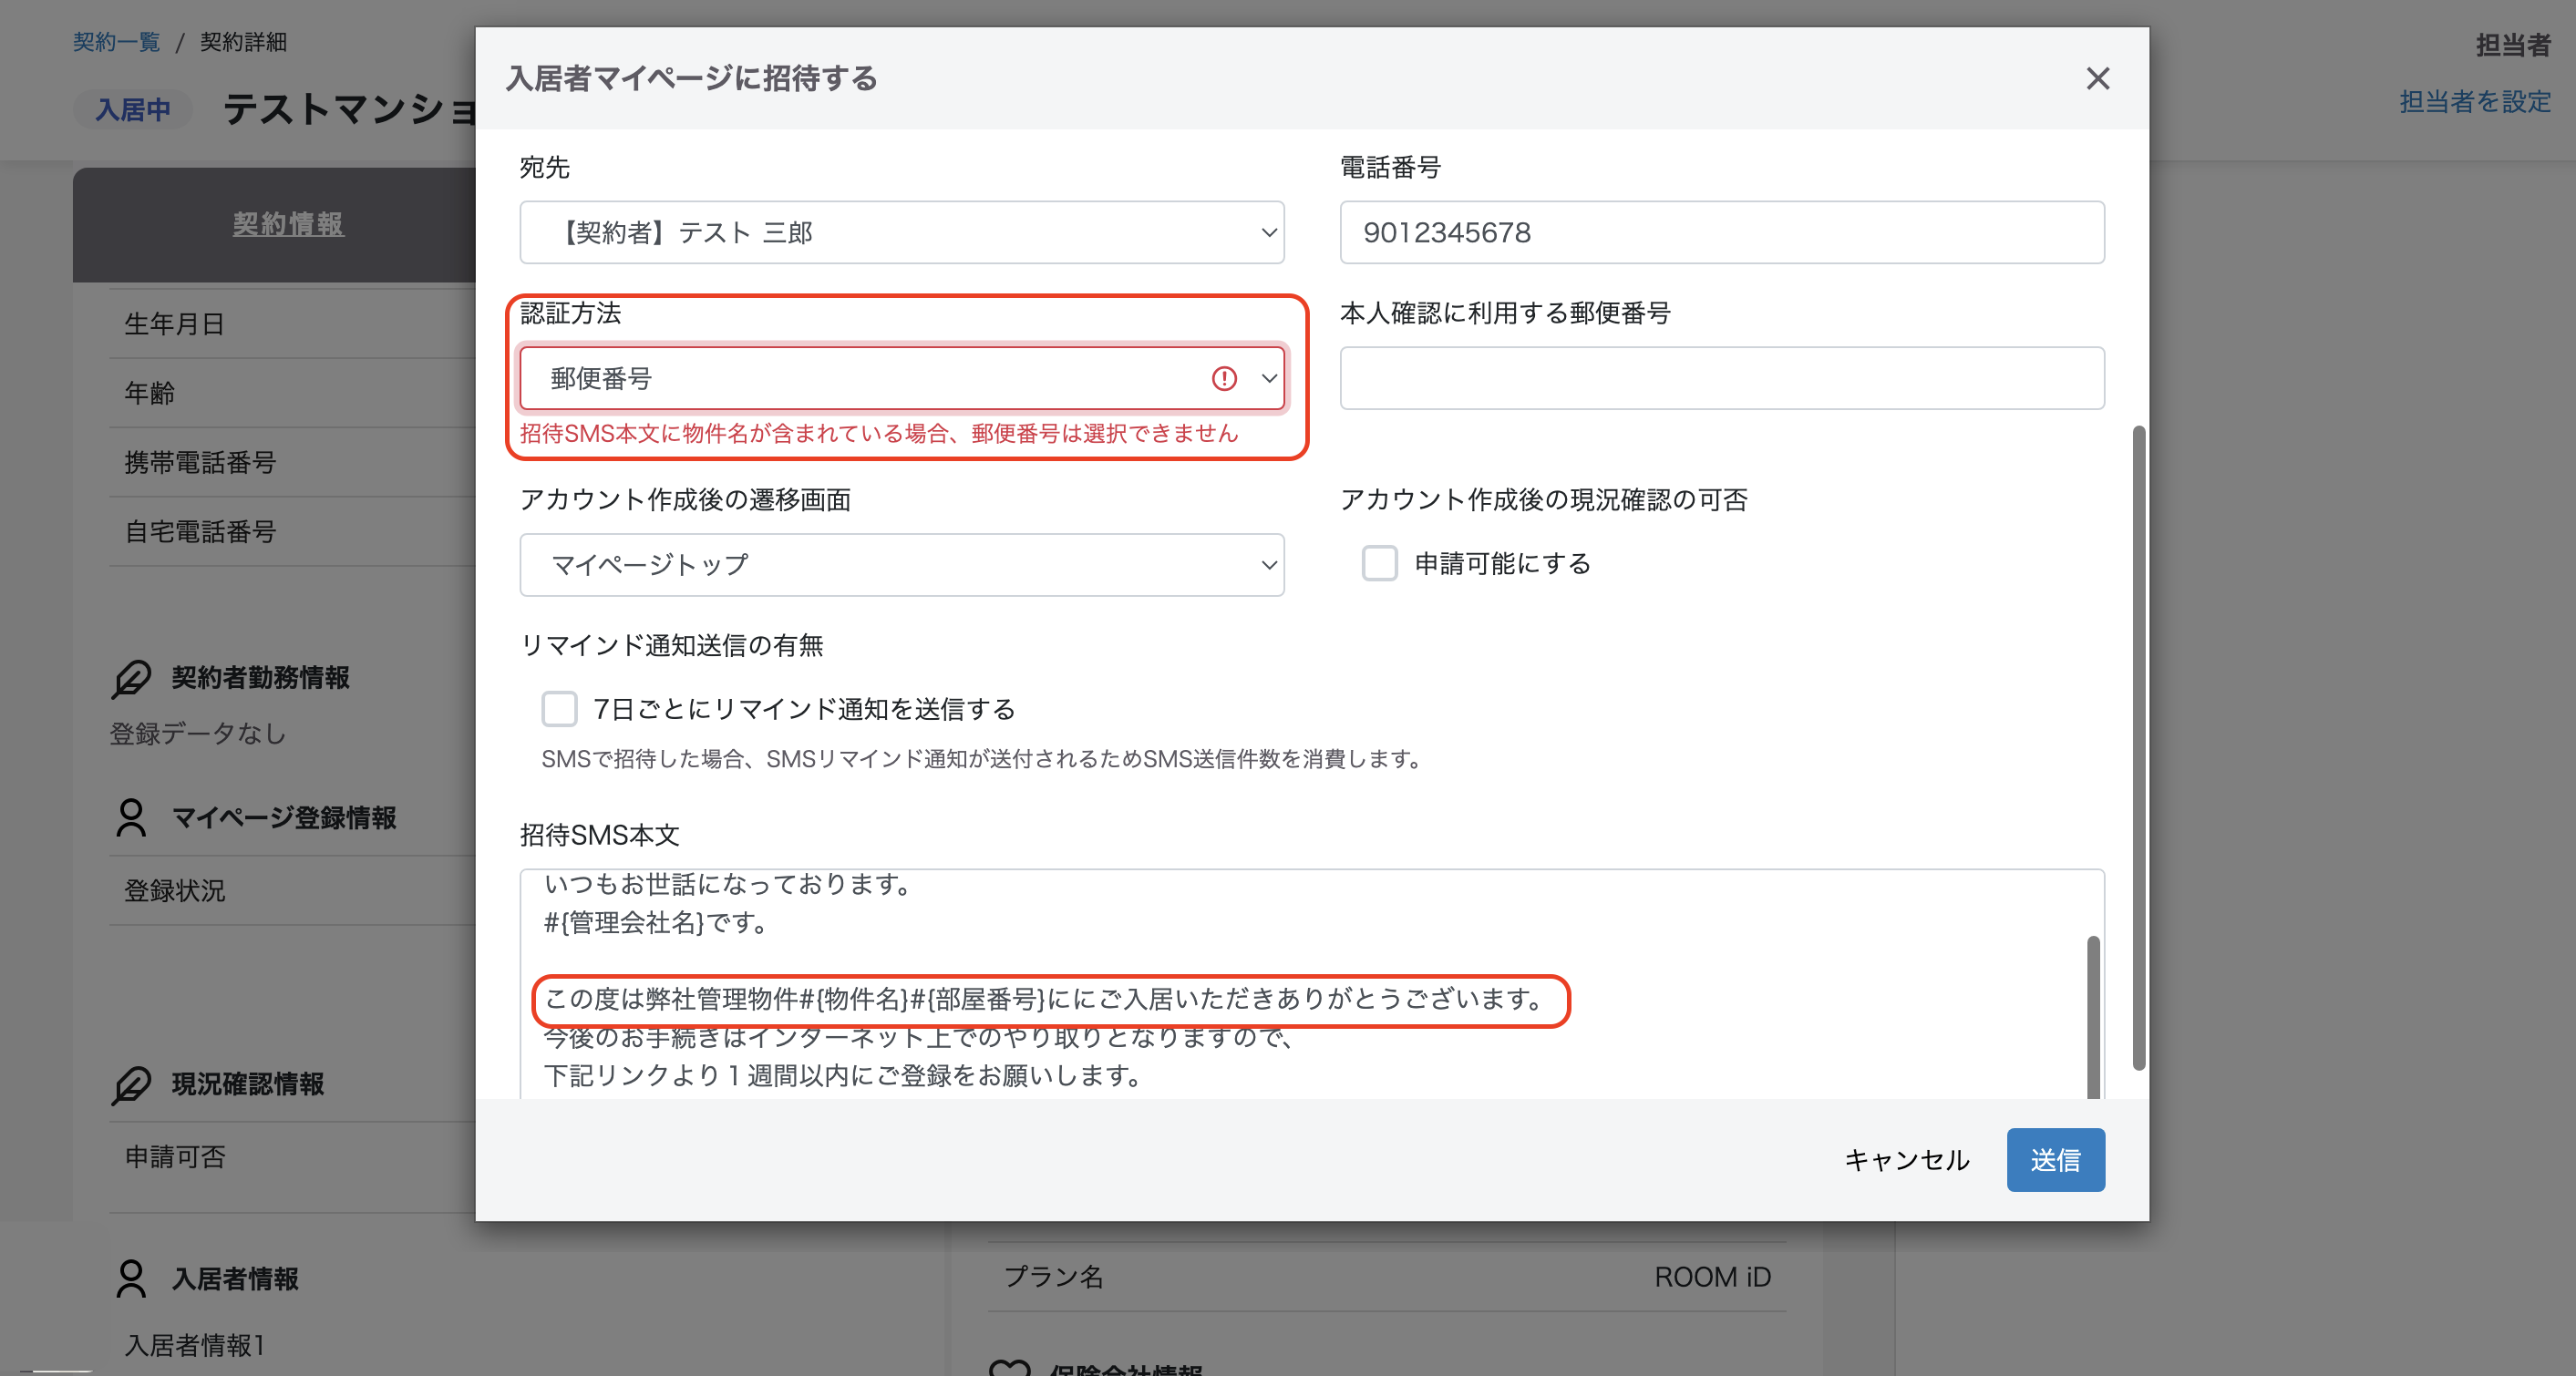Click the 登録状況 row label

point(174,890)
